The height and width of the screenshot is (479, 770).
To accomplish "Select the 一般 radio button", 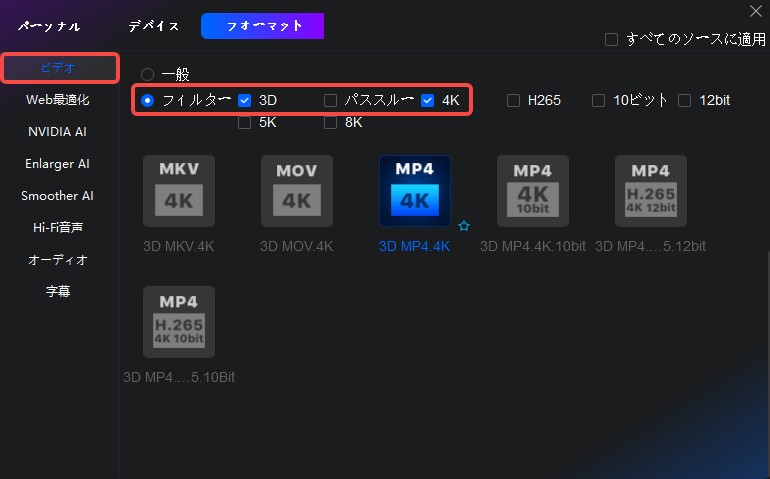I will 147,75.
